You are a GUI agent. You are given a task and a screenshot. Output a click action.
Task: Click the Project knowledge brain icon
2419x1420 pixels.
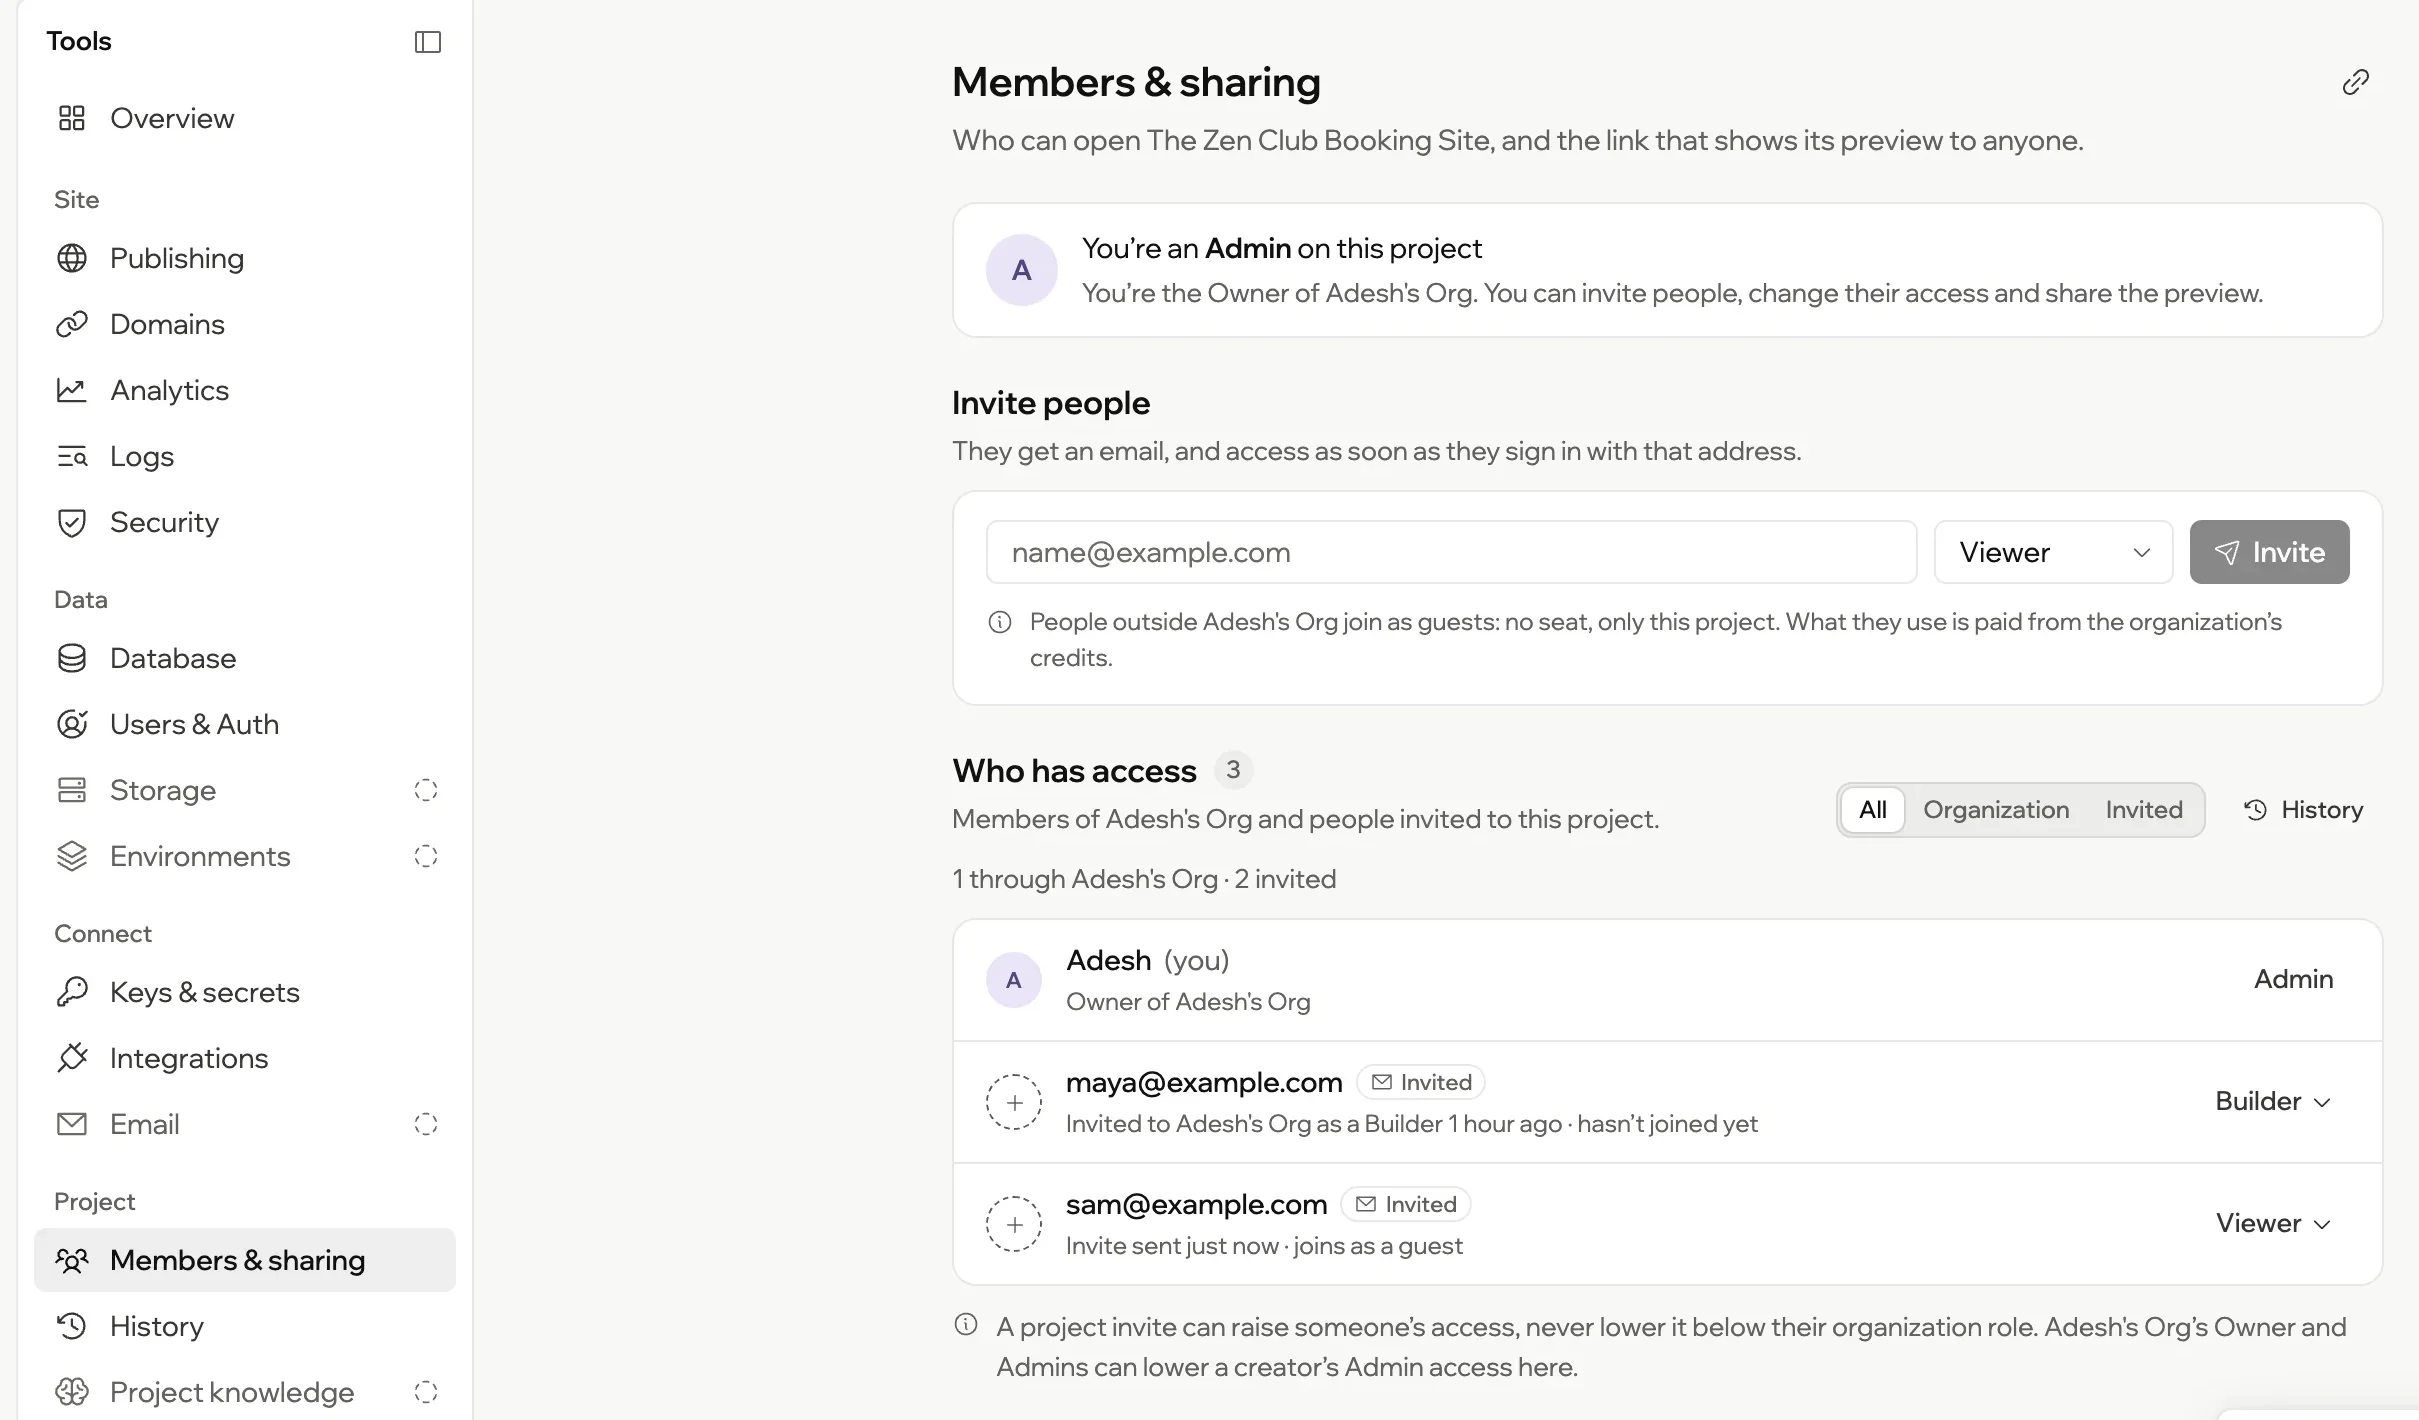pyautogui.click(x=72, y=1392)
